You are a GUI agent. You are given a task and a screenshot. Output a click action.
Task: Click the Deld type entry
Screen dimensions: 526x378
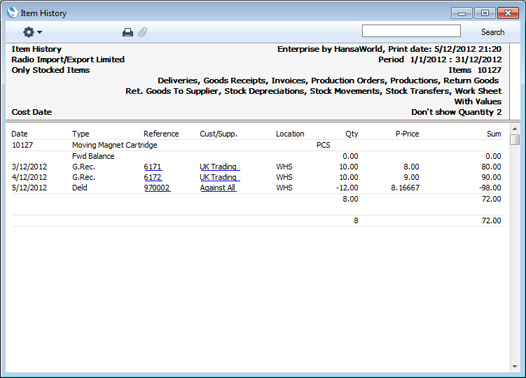point(80,188)
